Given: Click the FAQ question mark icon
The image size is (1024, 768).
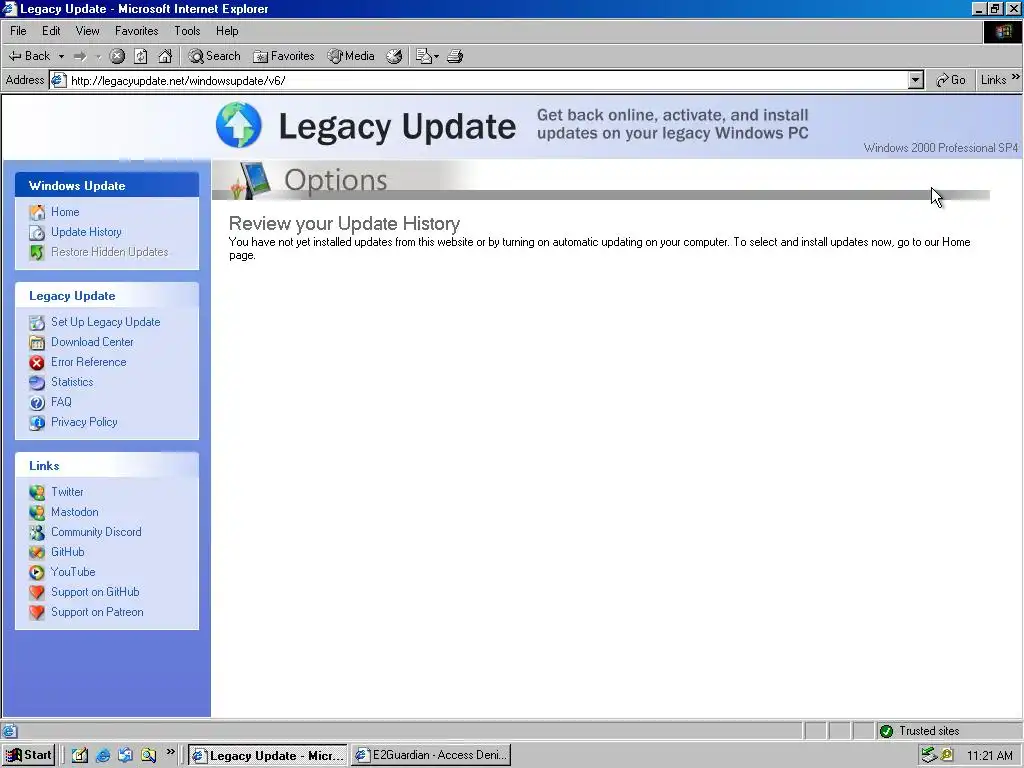Looking at the screenshot, I should pyautogui.click(x=37, y=403).
